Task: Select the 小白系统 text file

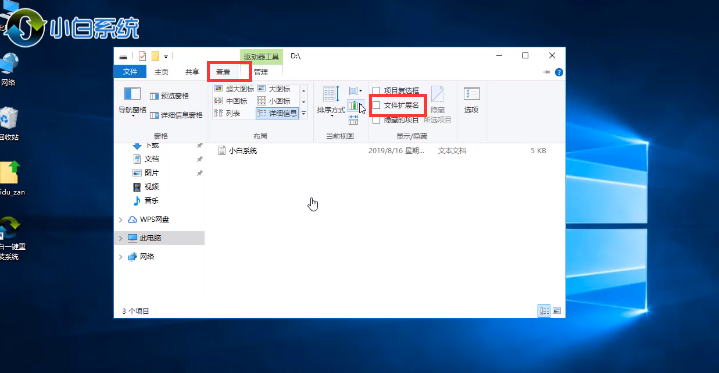Action: (243, 150)
